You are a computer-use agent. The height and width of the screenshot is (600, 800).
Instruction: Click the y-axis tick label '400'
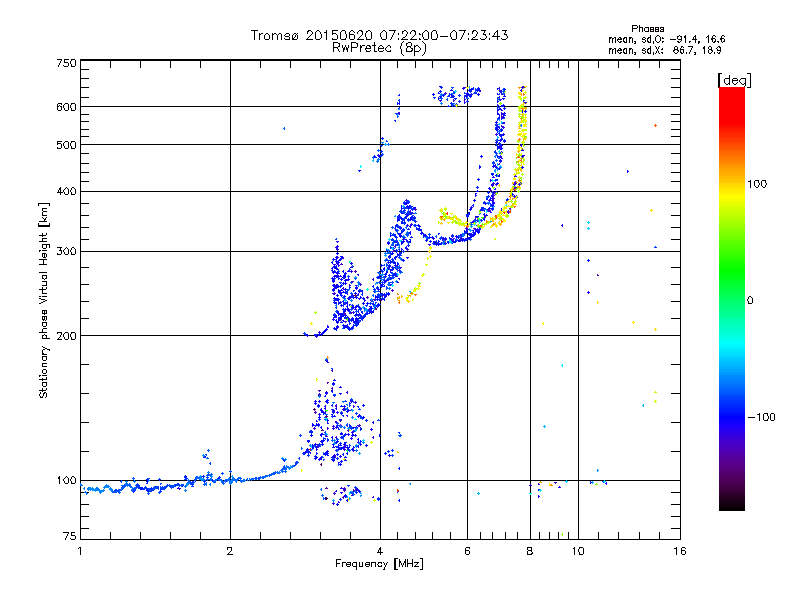[66, 191]
